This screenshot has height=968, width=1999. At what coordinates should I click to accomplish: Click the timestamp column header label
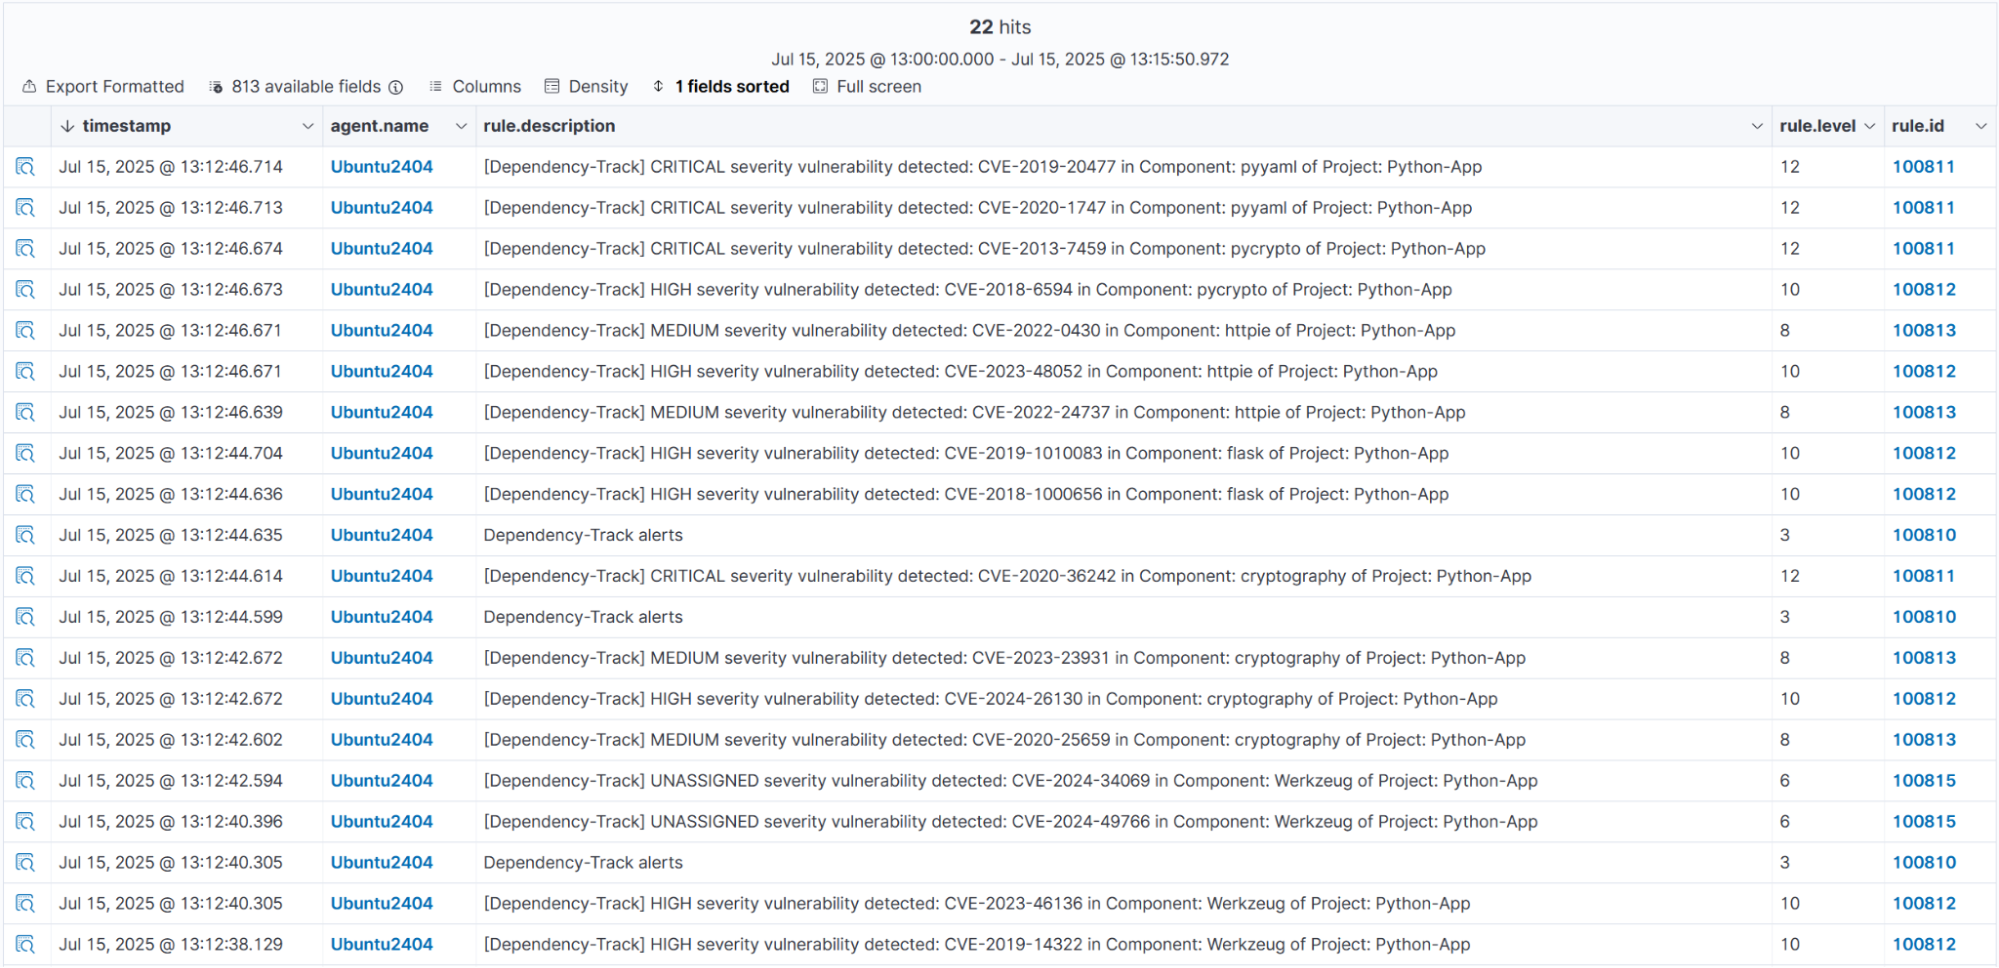pyautogui.click(x=126, y=126)
